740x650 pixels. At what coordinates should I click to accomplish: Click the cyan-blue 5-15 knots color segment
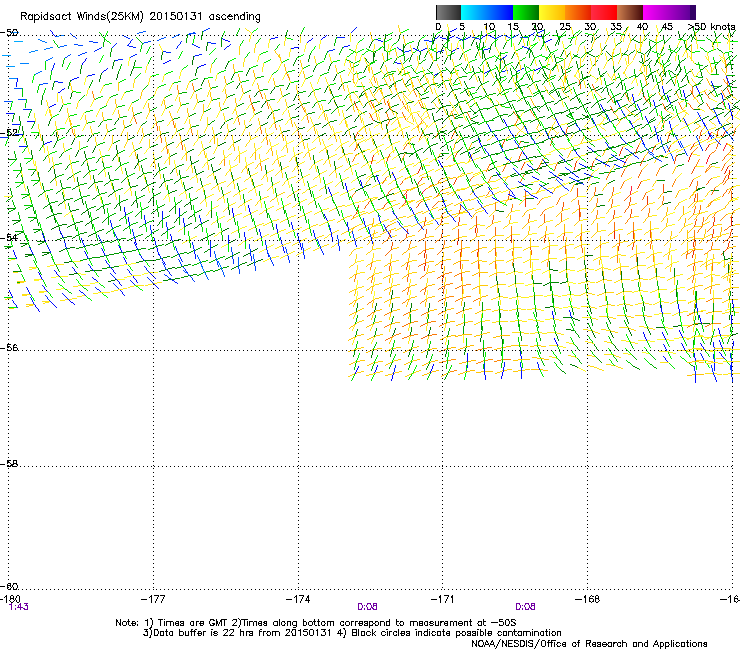click(487, 12)
